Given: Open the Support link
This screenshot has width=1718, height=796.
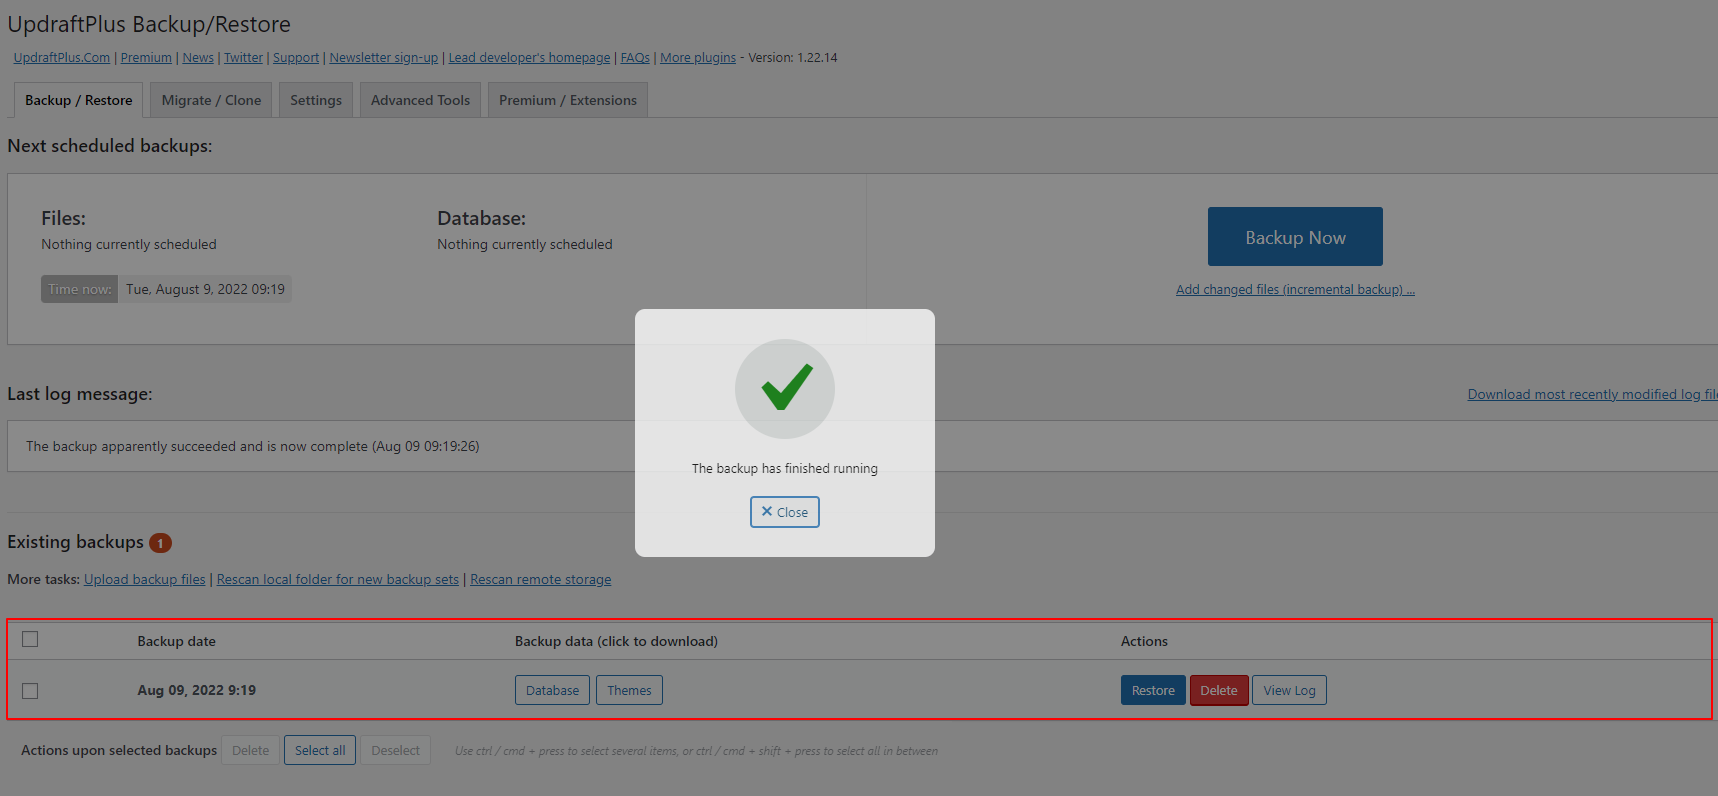Looking at the screenshot, I should point(296,58).
